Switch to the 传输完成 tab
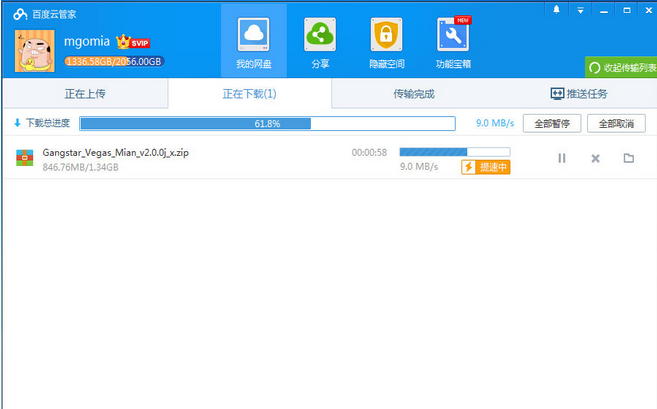The width and height of the screenshot is (657, 409). point(414,94)
